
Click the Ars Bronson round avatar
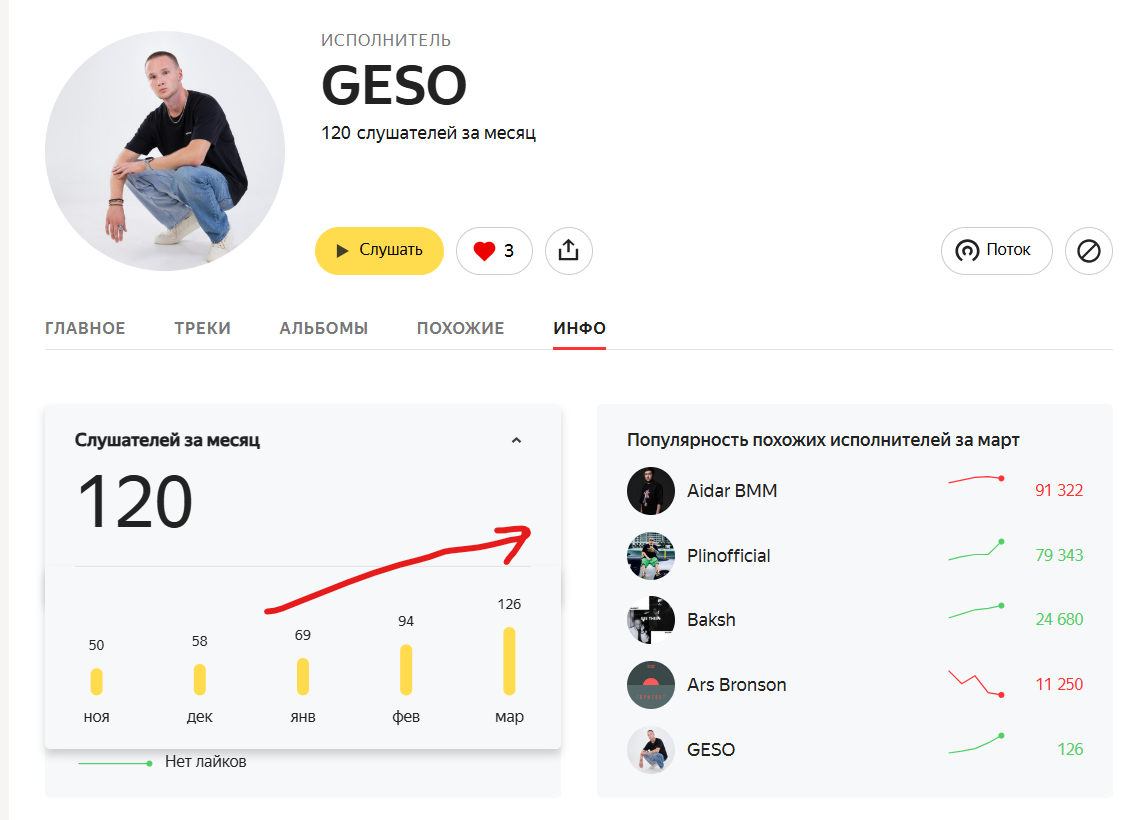pos(651,685)
